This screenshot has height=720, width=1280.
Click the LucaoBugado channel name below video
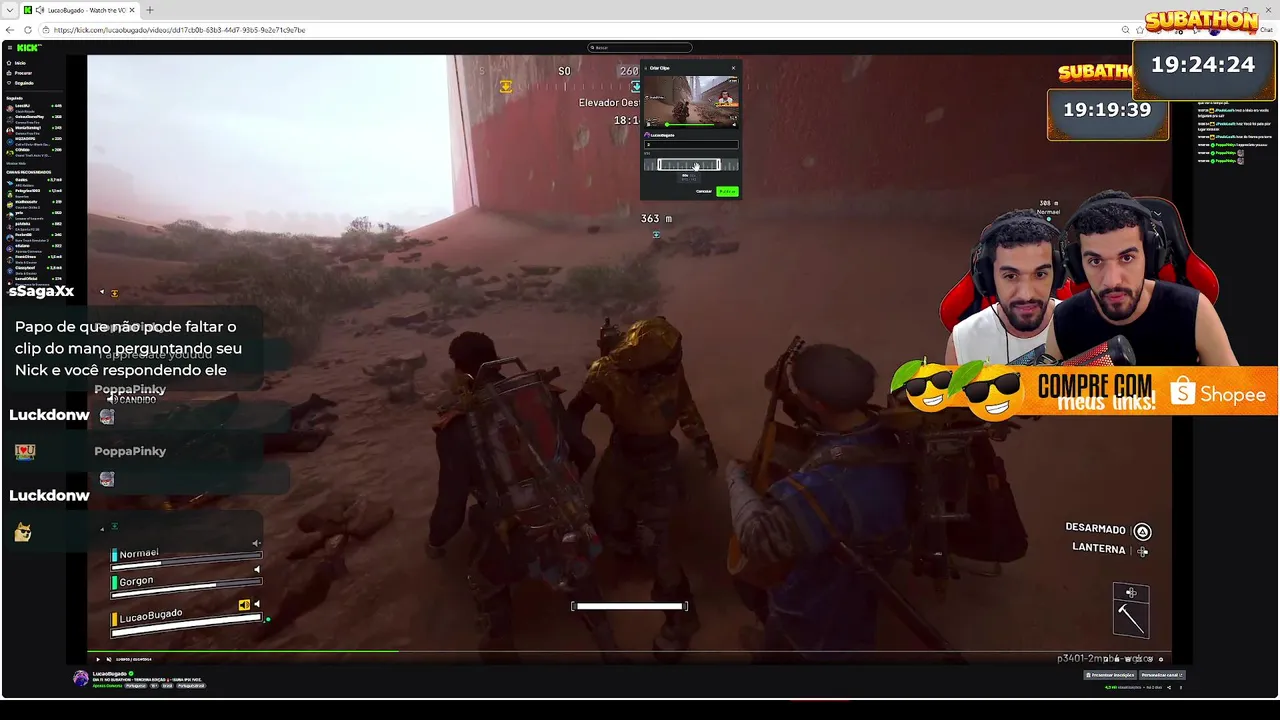pos(109,674)
